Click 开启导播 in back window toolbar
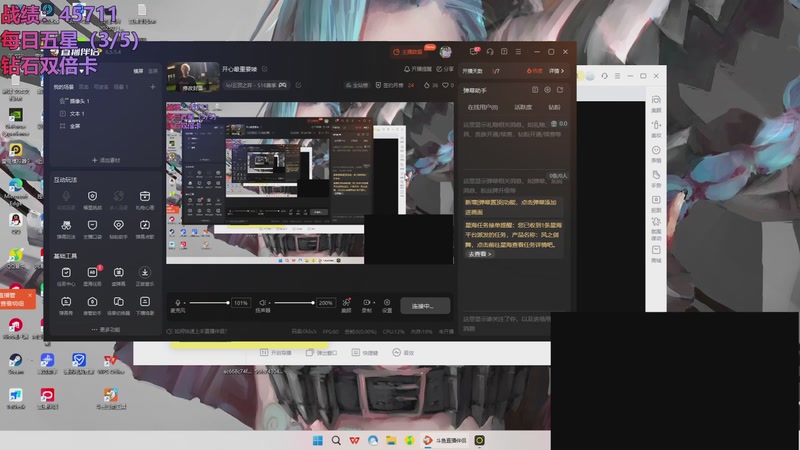 276,353
